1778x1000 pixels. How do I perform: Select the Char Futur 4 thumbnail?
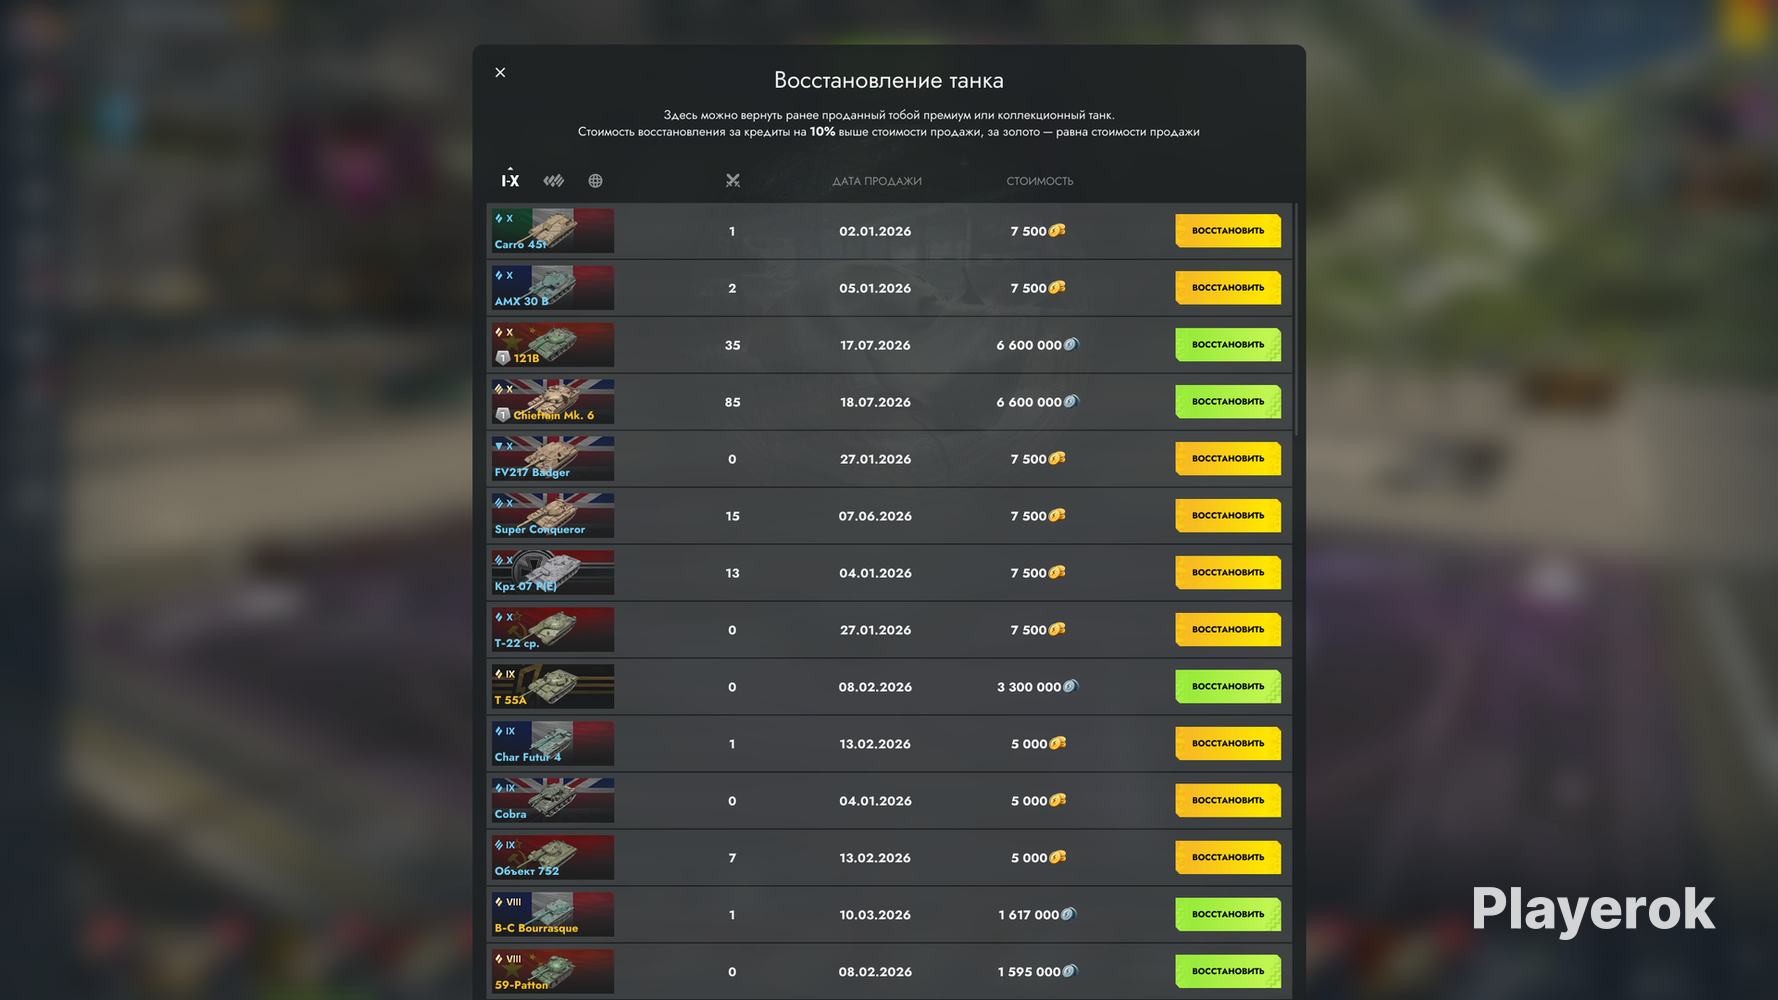tap(552, 744)
